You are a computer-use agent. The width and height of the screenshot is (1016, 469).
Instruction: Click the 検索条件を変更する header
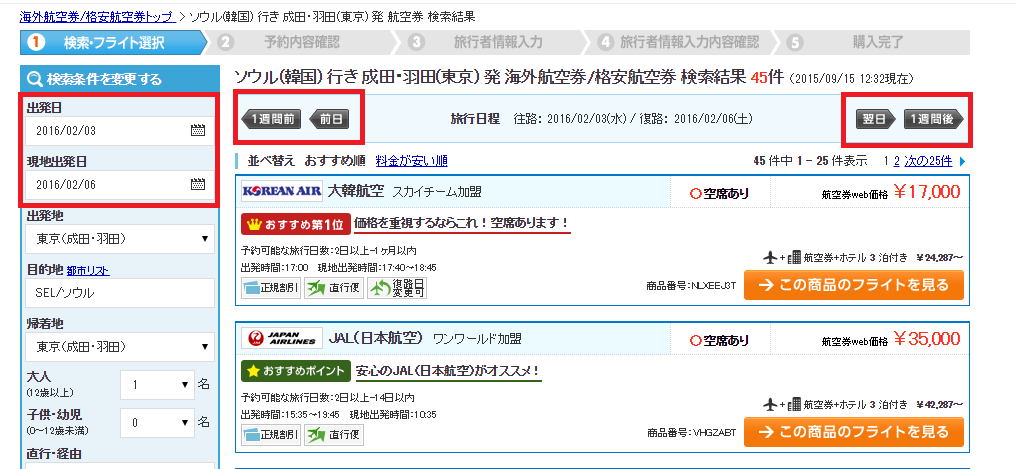(120, 80)
